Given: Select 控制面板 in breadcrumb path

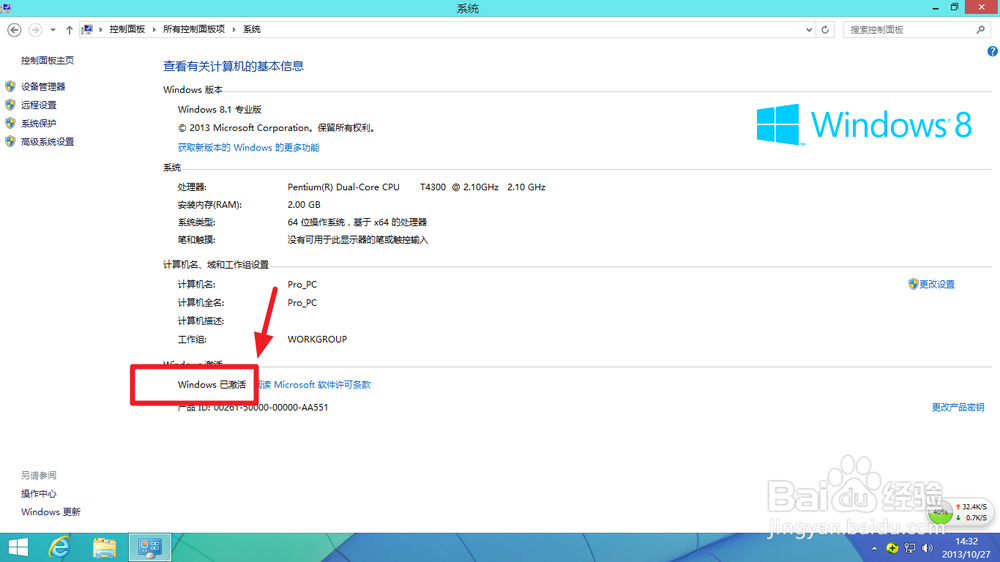Looking at the screenshot, I should (127, 29).
